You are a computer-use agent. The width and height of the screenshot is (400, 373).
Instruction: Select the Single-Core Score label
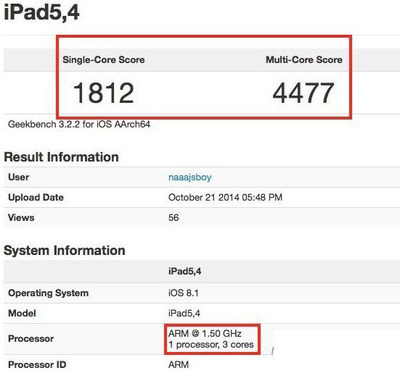pos(104,60)
